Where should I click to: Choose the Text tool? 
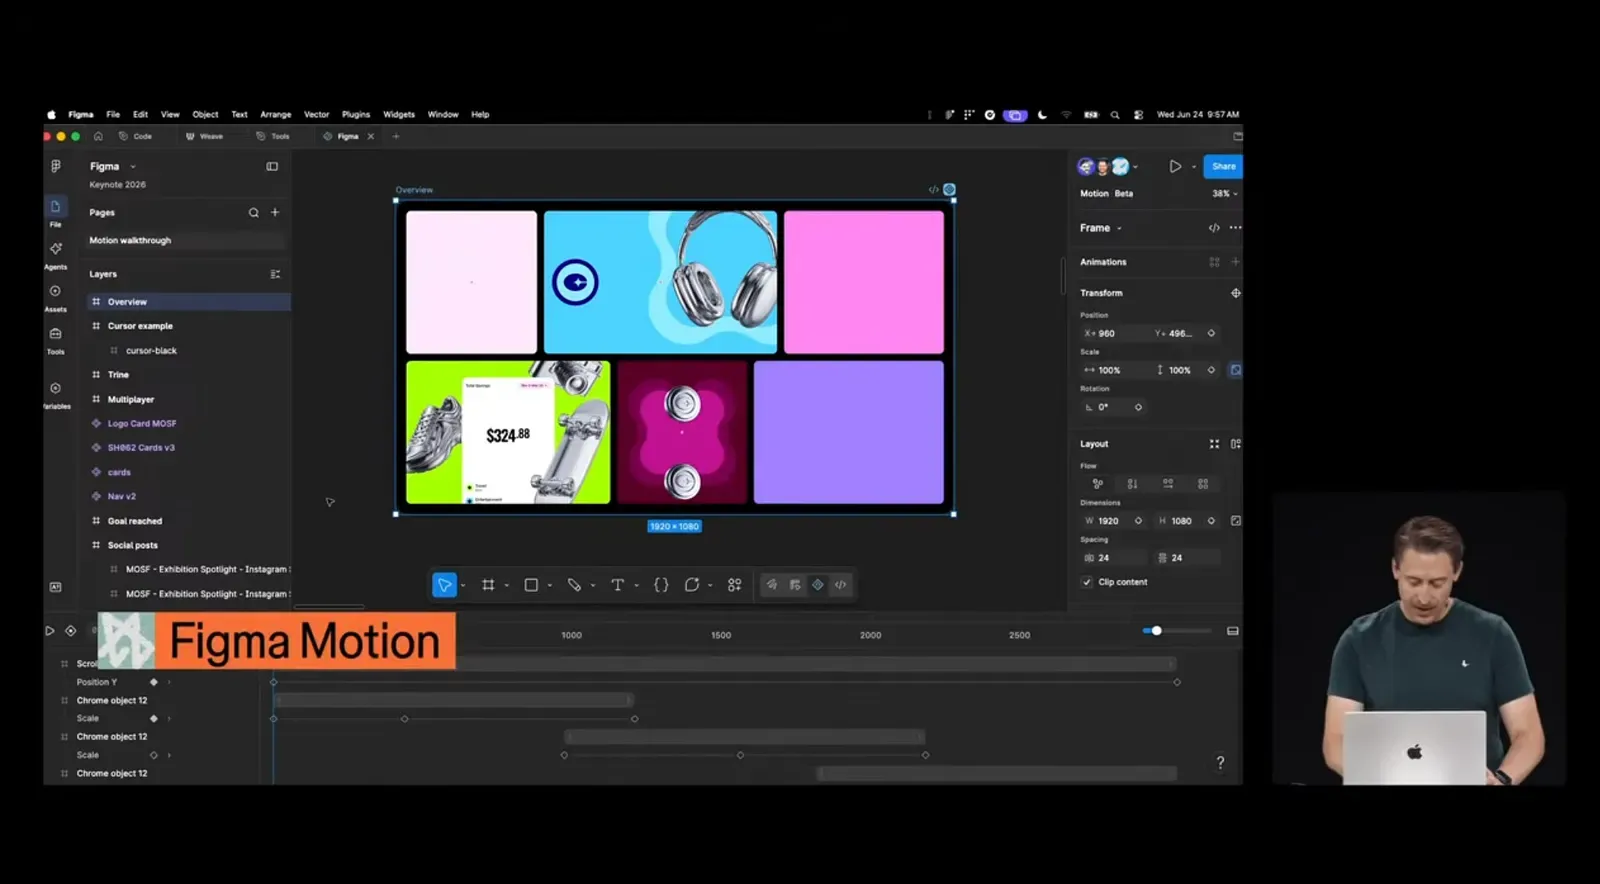point(618,585)
